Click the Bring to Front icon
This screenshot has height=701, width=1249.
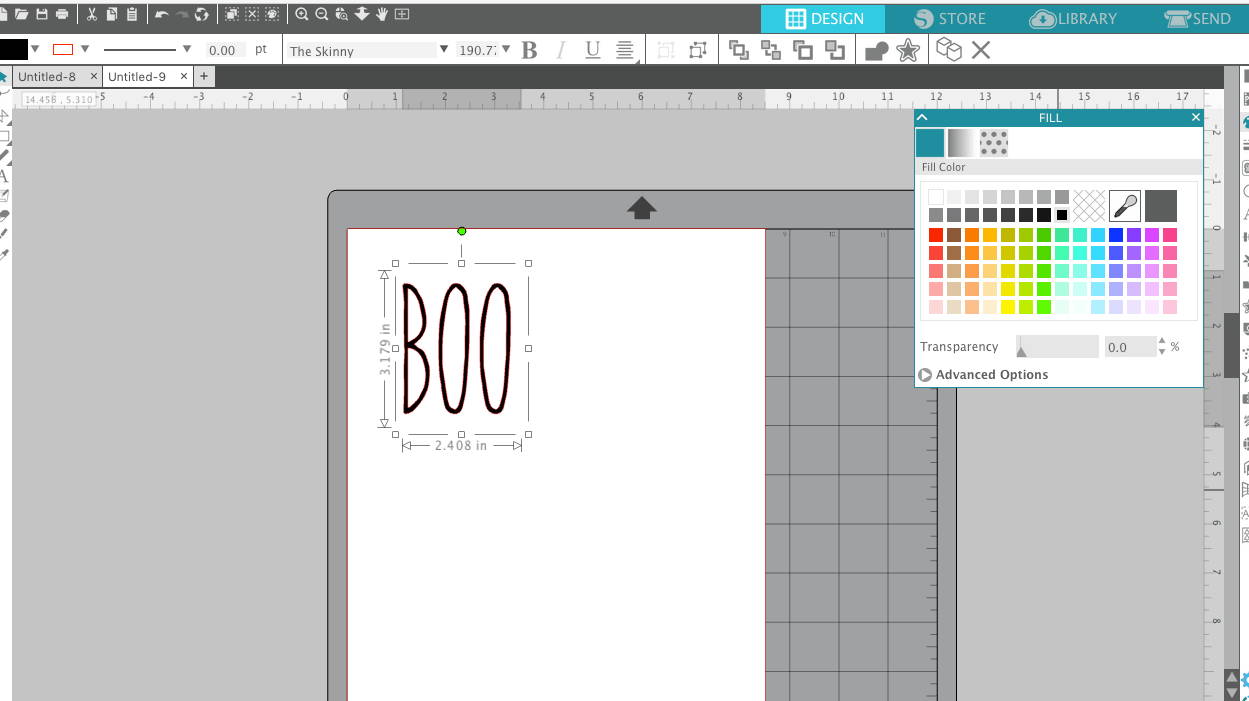[x=739, y=50]
